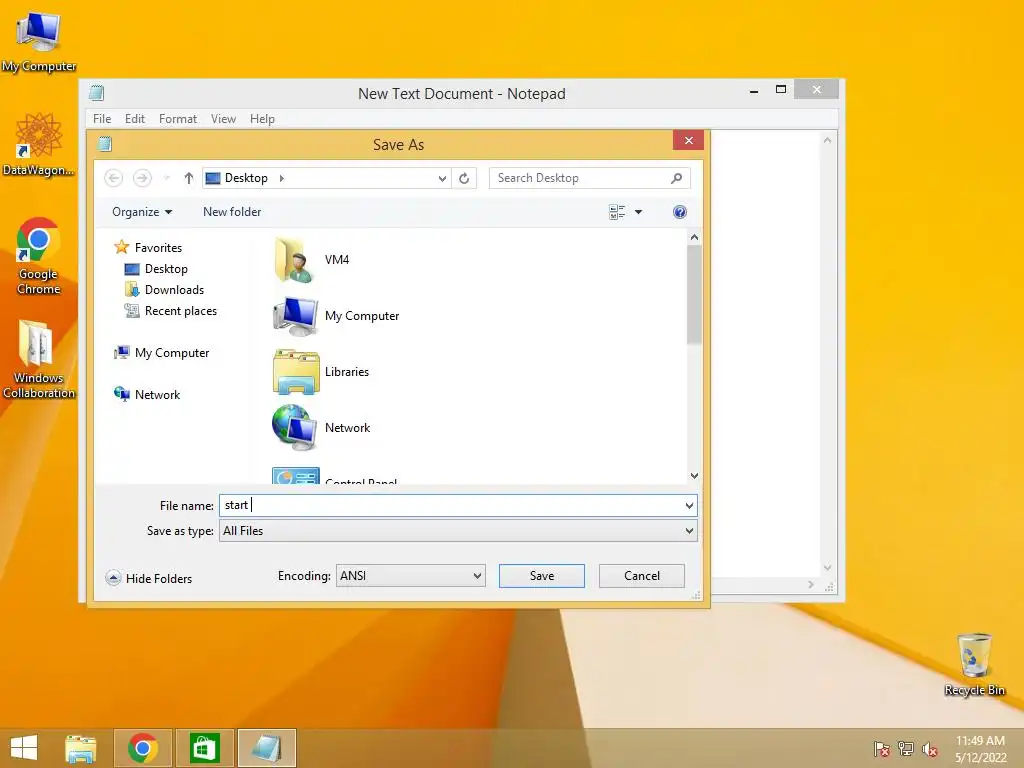Open the Recycle Bin on desktop
The image size is (1024, 768).
click(x=974, y=664)
